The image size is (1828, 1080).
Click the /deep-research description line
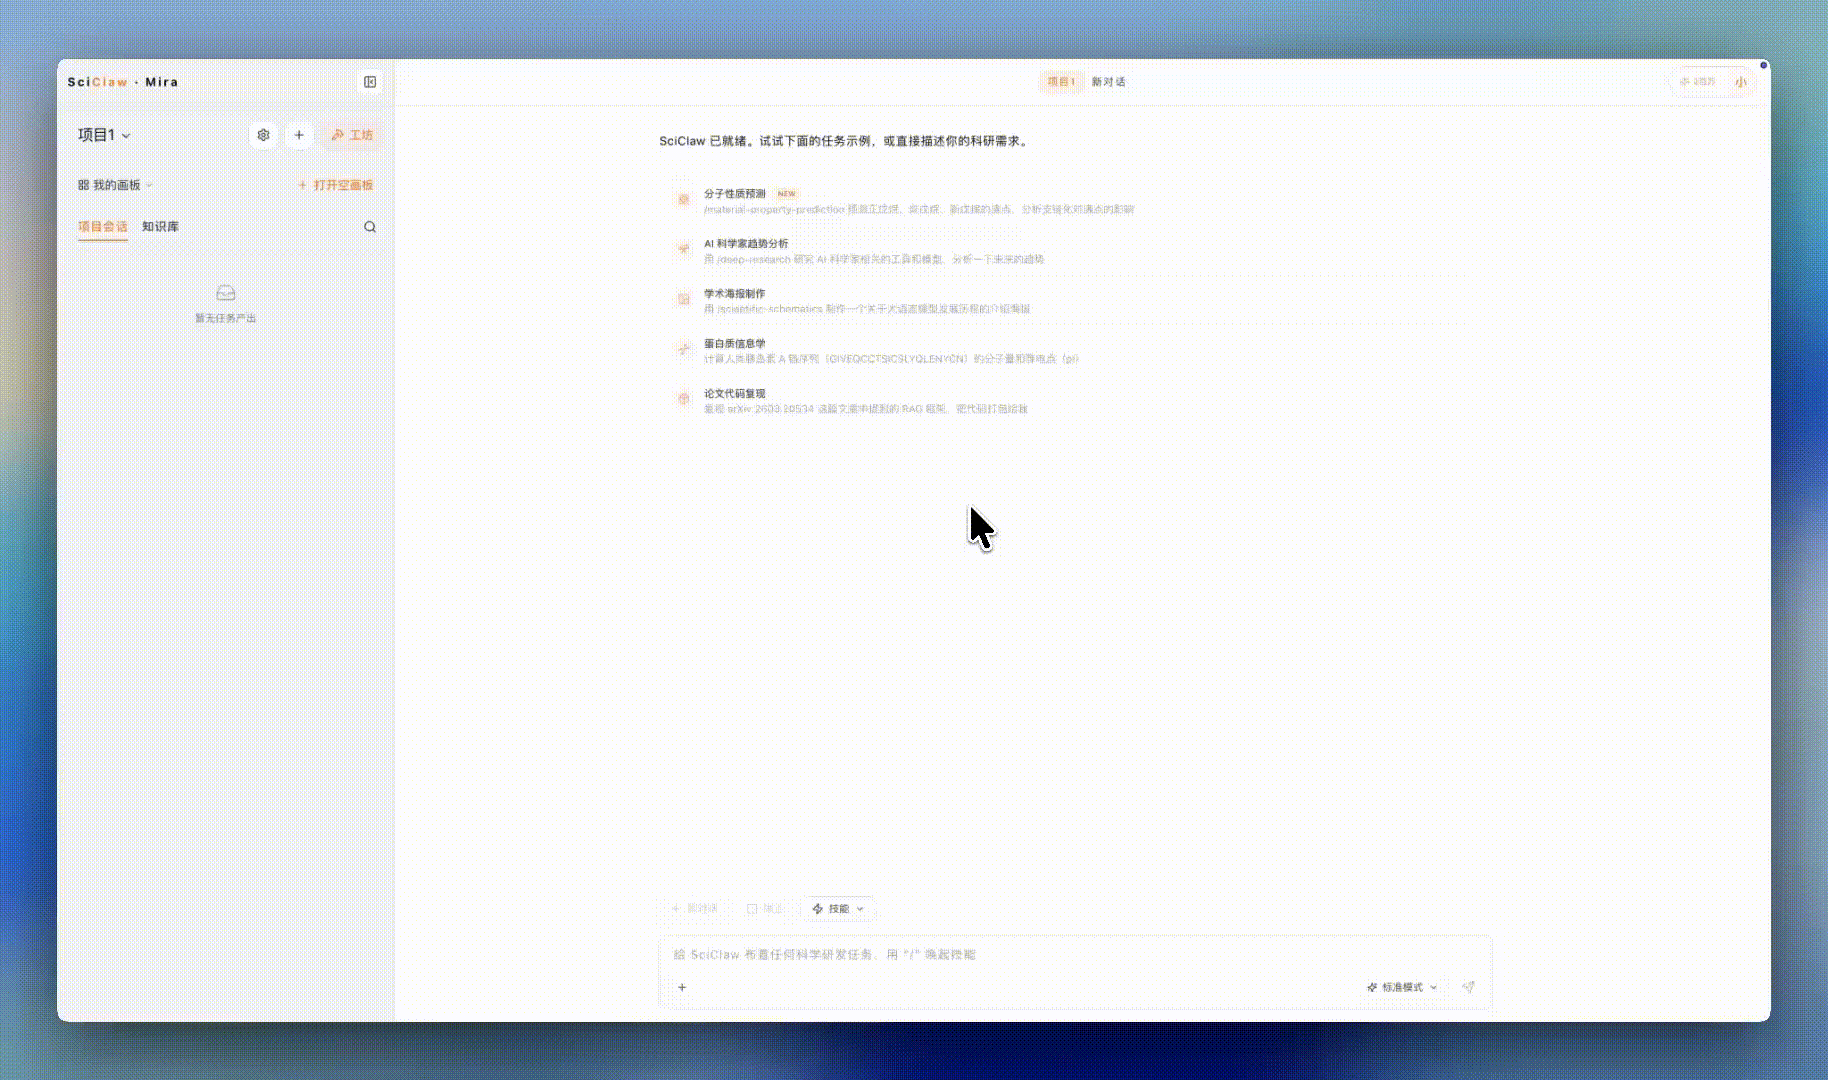874,260
